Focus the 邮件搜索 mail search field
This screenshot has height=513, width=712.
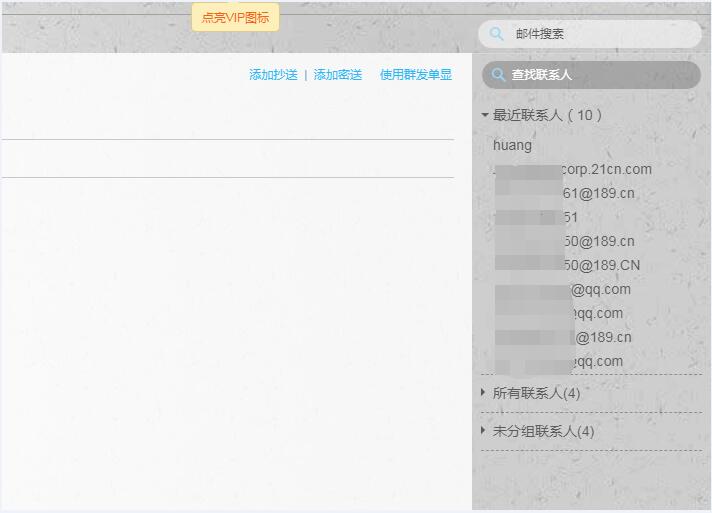tap(600, 34)
